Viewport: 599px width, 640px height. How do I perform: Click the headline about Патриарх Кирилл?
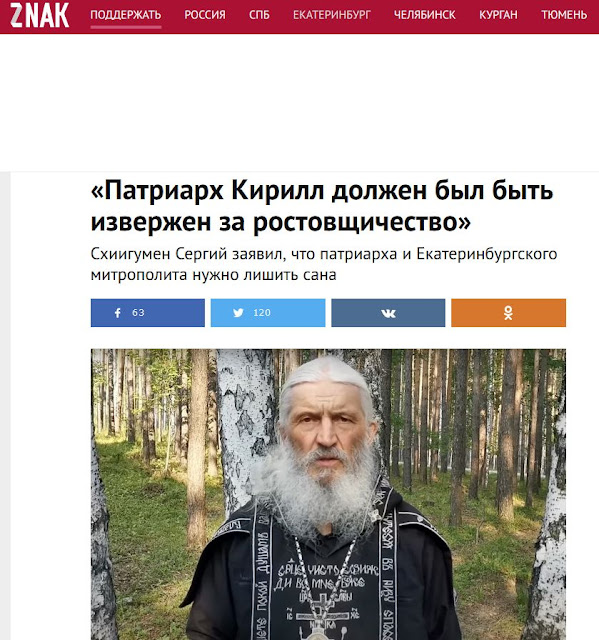tap(322, 207)
